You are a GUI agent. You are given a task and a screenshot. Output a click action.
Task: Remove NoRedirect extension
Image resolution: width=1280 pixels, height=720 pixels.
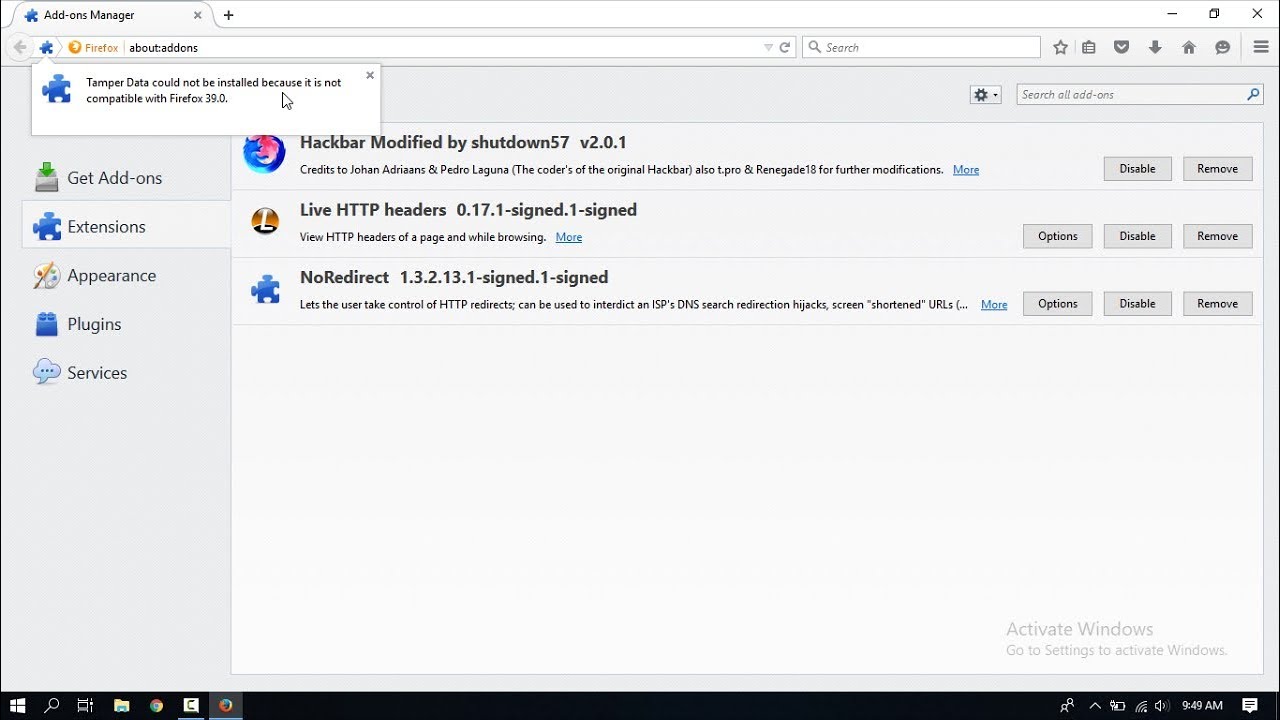(x=1217, y=304)
